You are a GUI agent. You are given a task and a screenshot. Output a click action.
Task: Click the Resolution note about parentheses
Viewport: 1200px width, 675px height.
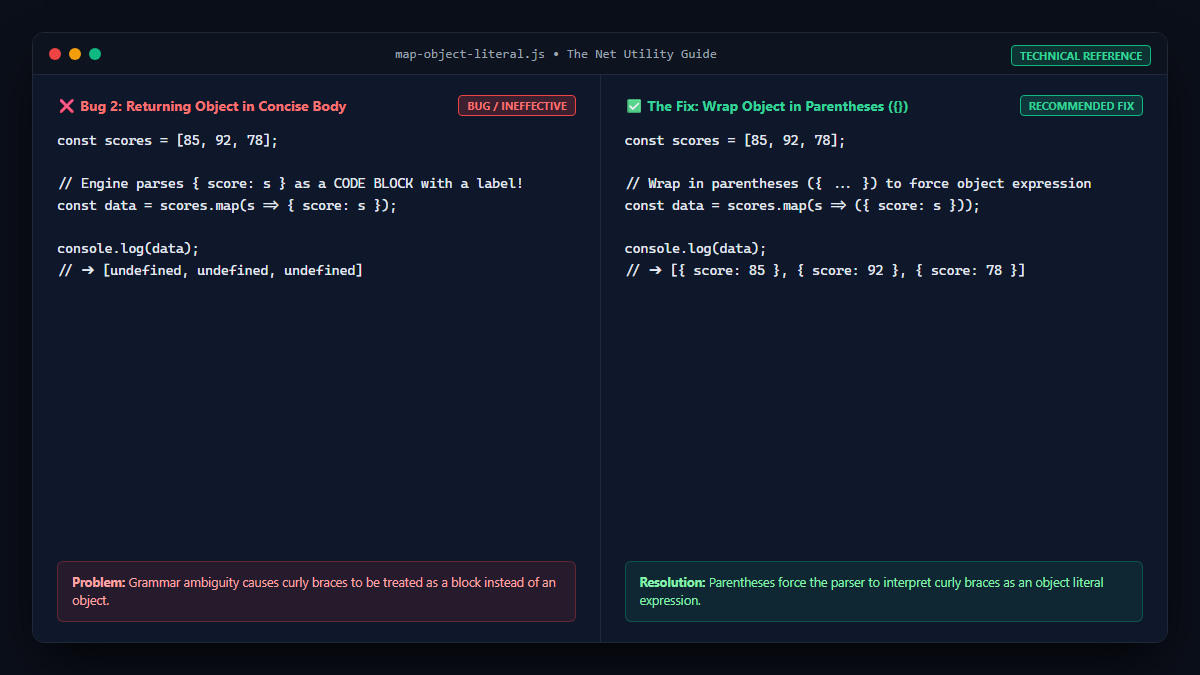point(884,591)
